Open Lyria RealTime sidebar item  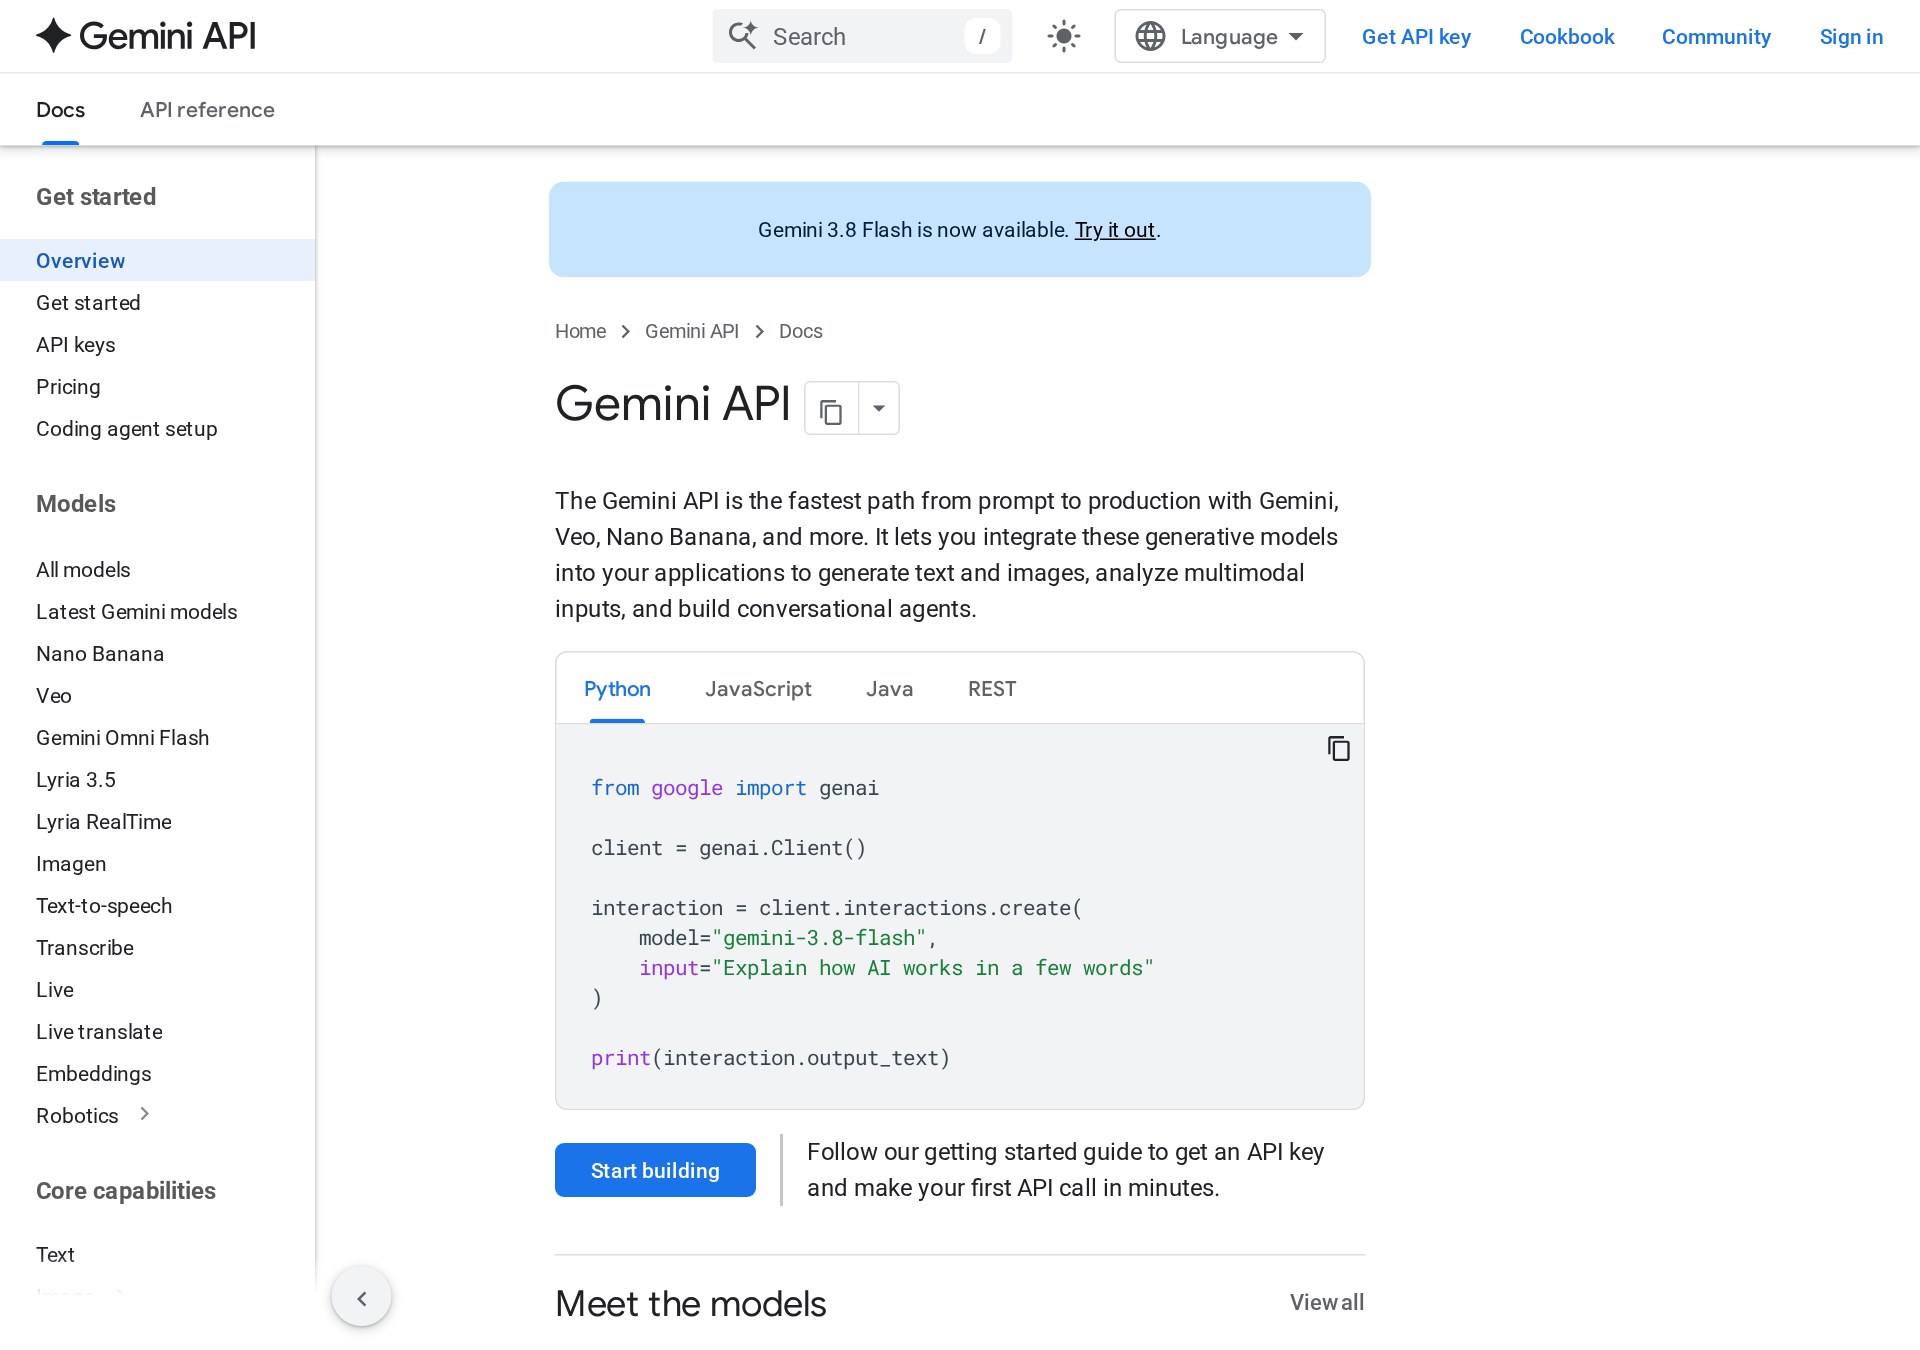pyautogui.click(x=104, y=822)
